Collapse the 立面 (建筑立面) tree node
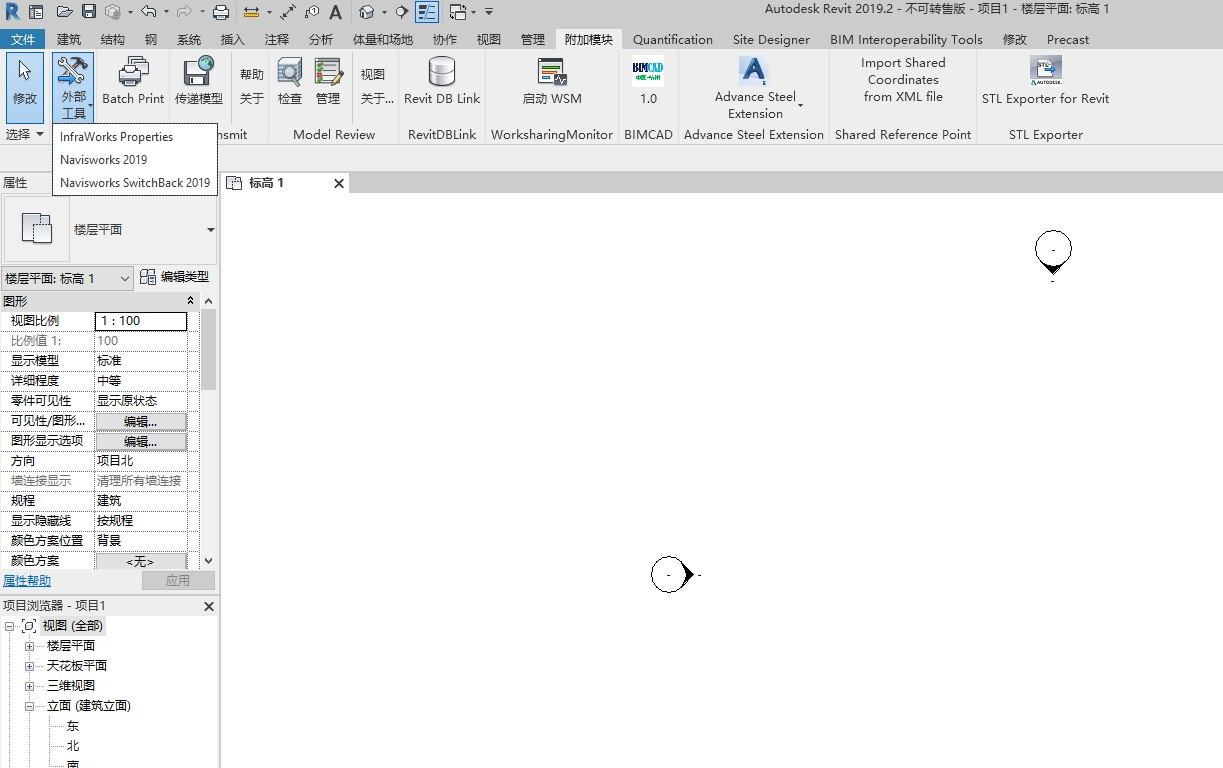Image resolution: width=1223 pixels, height=768 pixels. (30, 706)
